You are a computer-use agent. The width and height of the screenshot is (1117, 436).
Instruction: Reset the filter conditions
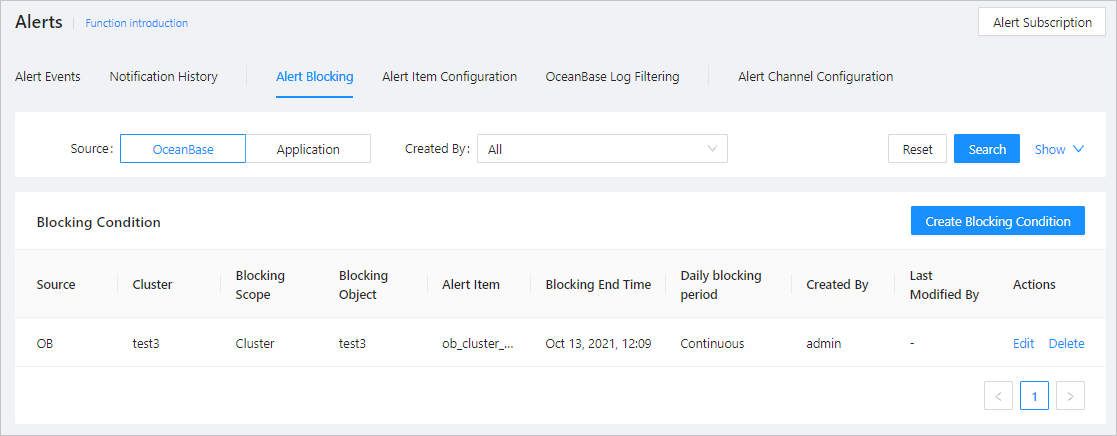[917, 149]
